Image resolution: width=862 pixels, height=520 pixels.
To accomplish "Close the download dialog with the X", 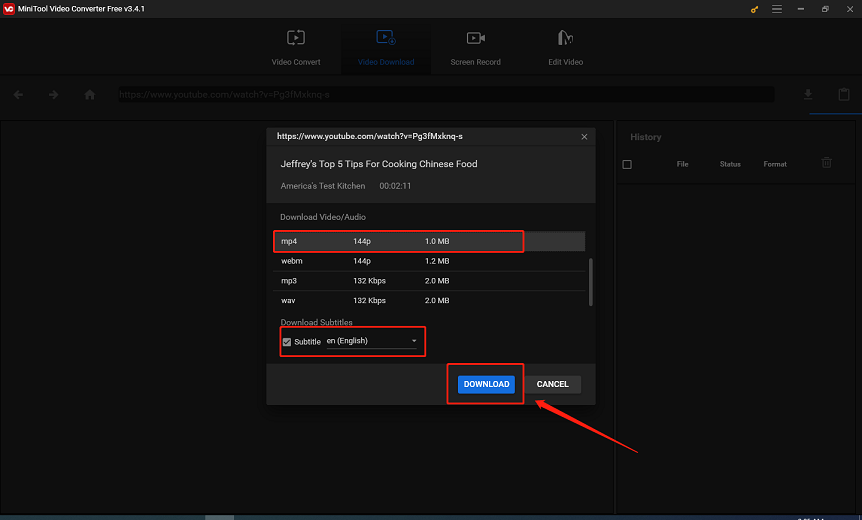I will (x=584, y=137).
